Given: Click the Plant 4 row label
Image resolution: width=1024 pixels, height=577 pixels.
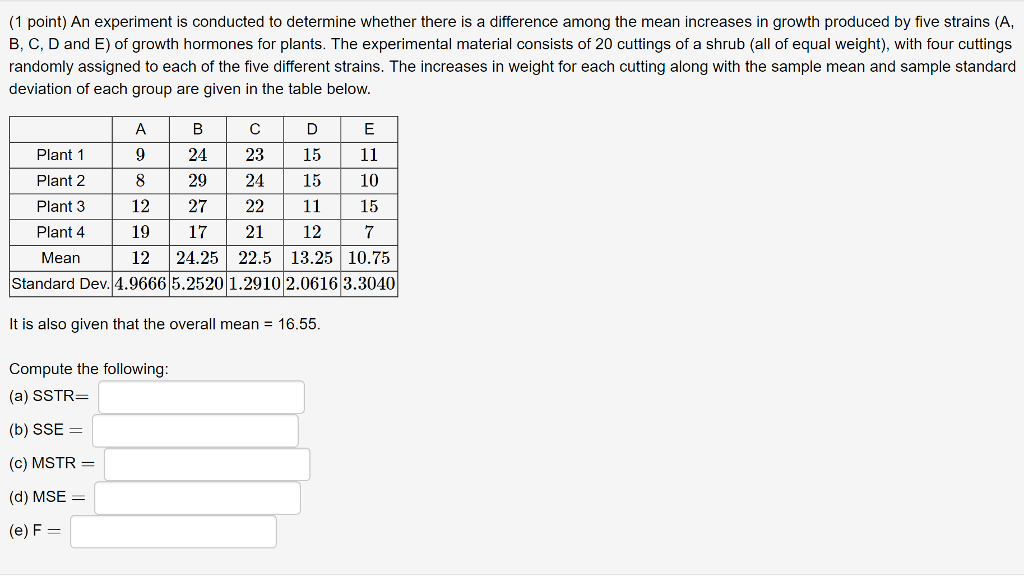Looking at the screenshot, I should [59, 232].
